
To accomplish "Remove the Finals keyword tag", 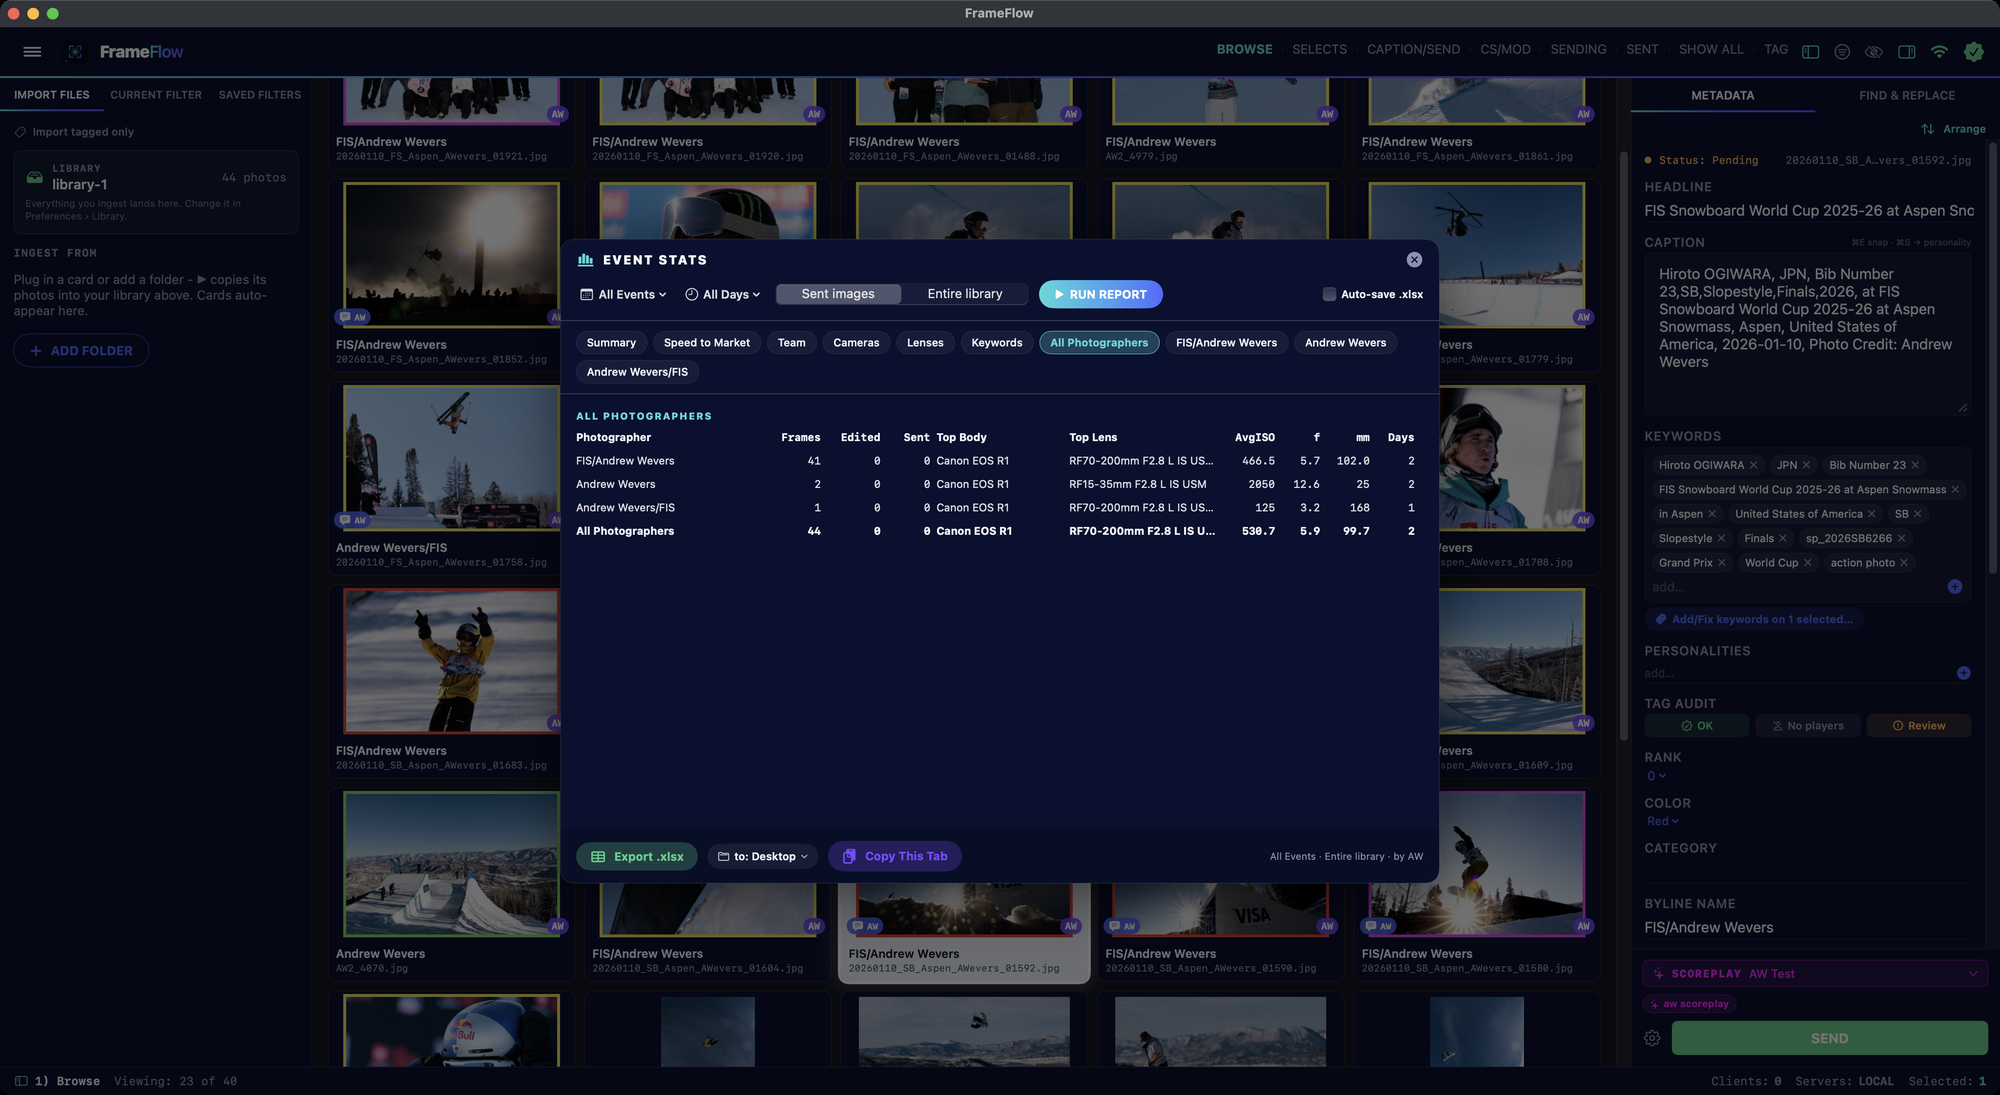I will 1782,539.
